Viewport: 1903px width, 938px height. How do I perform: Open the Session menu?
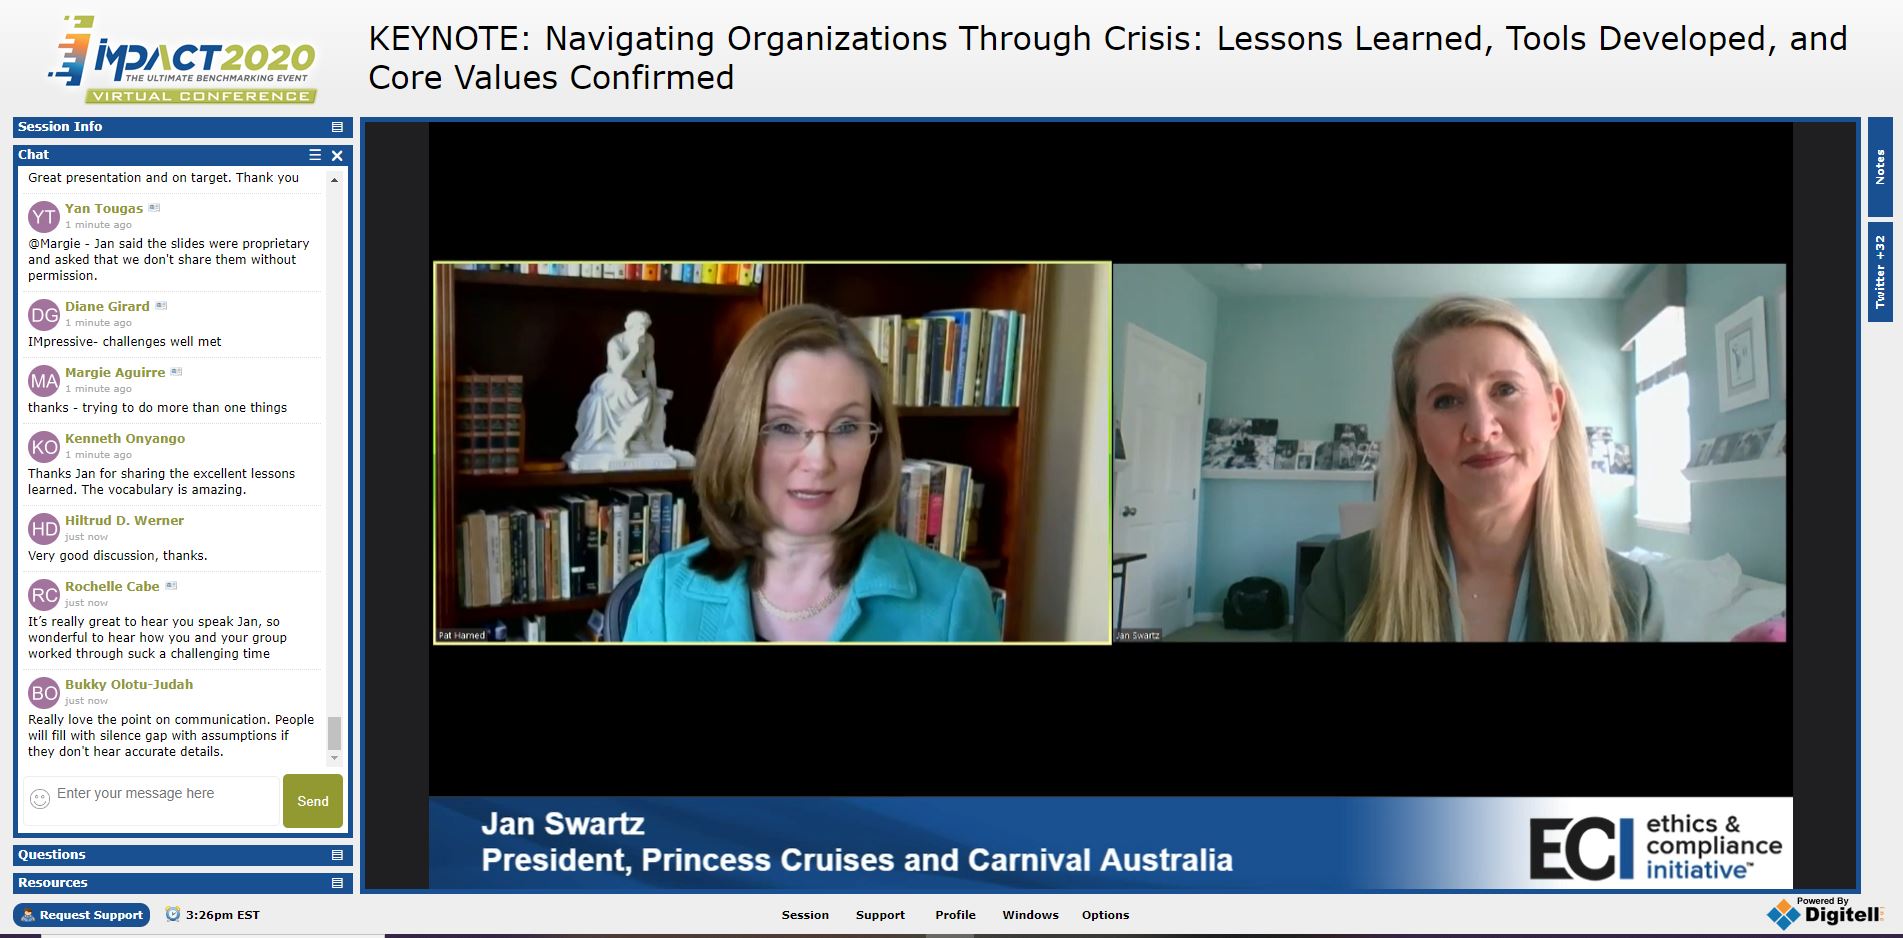pyautogui.click(x=805, y=915)
